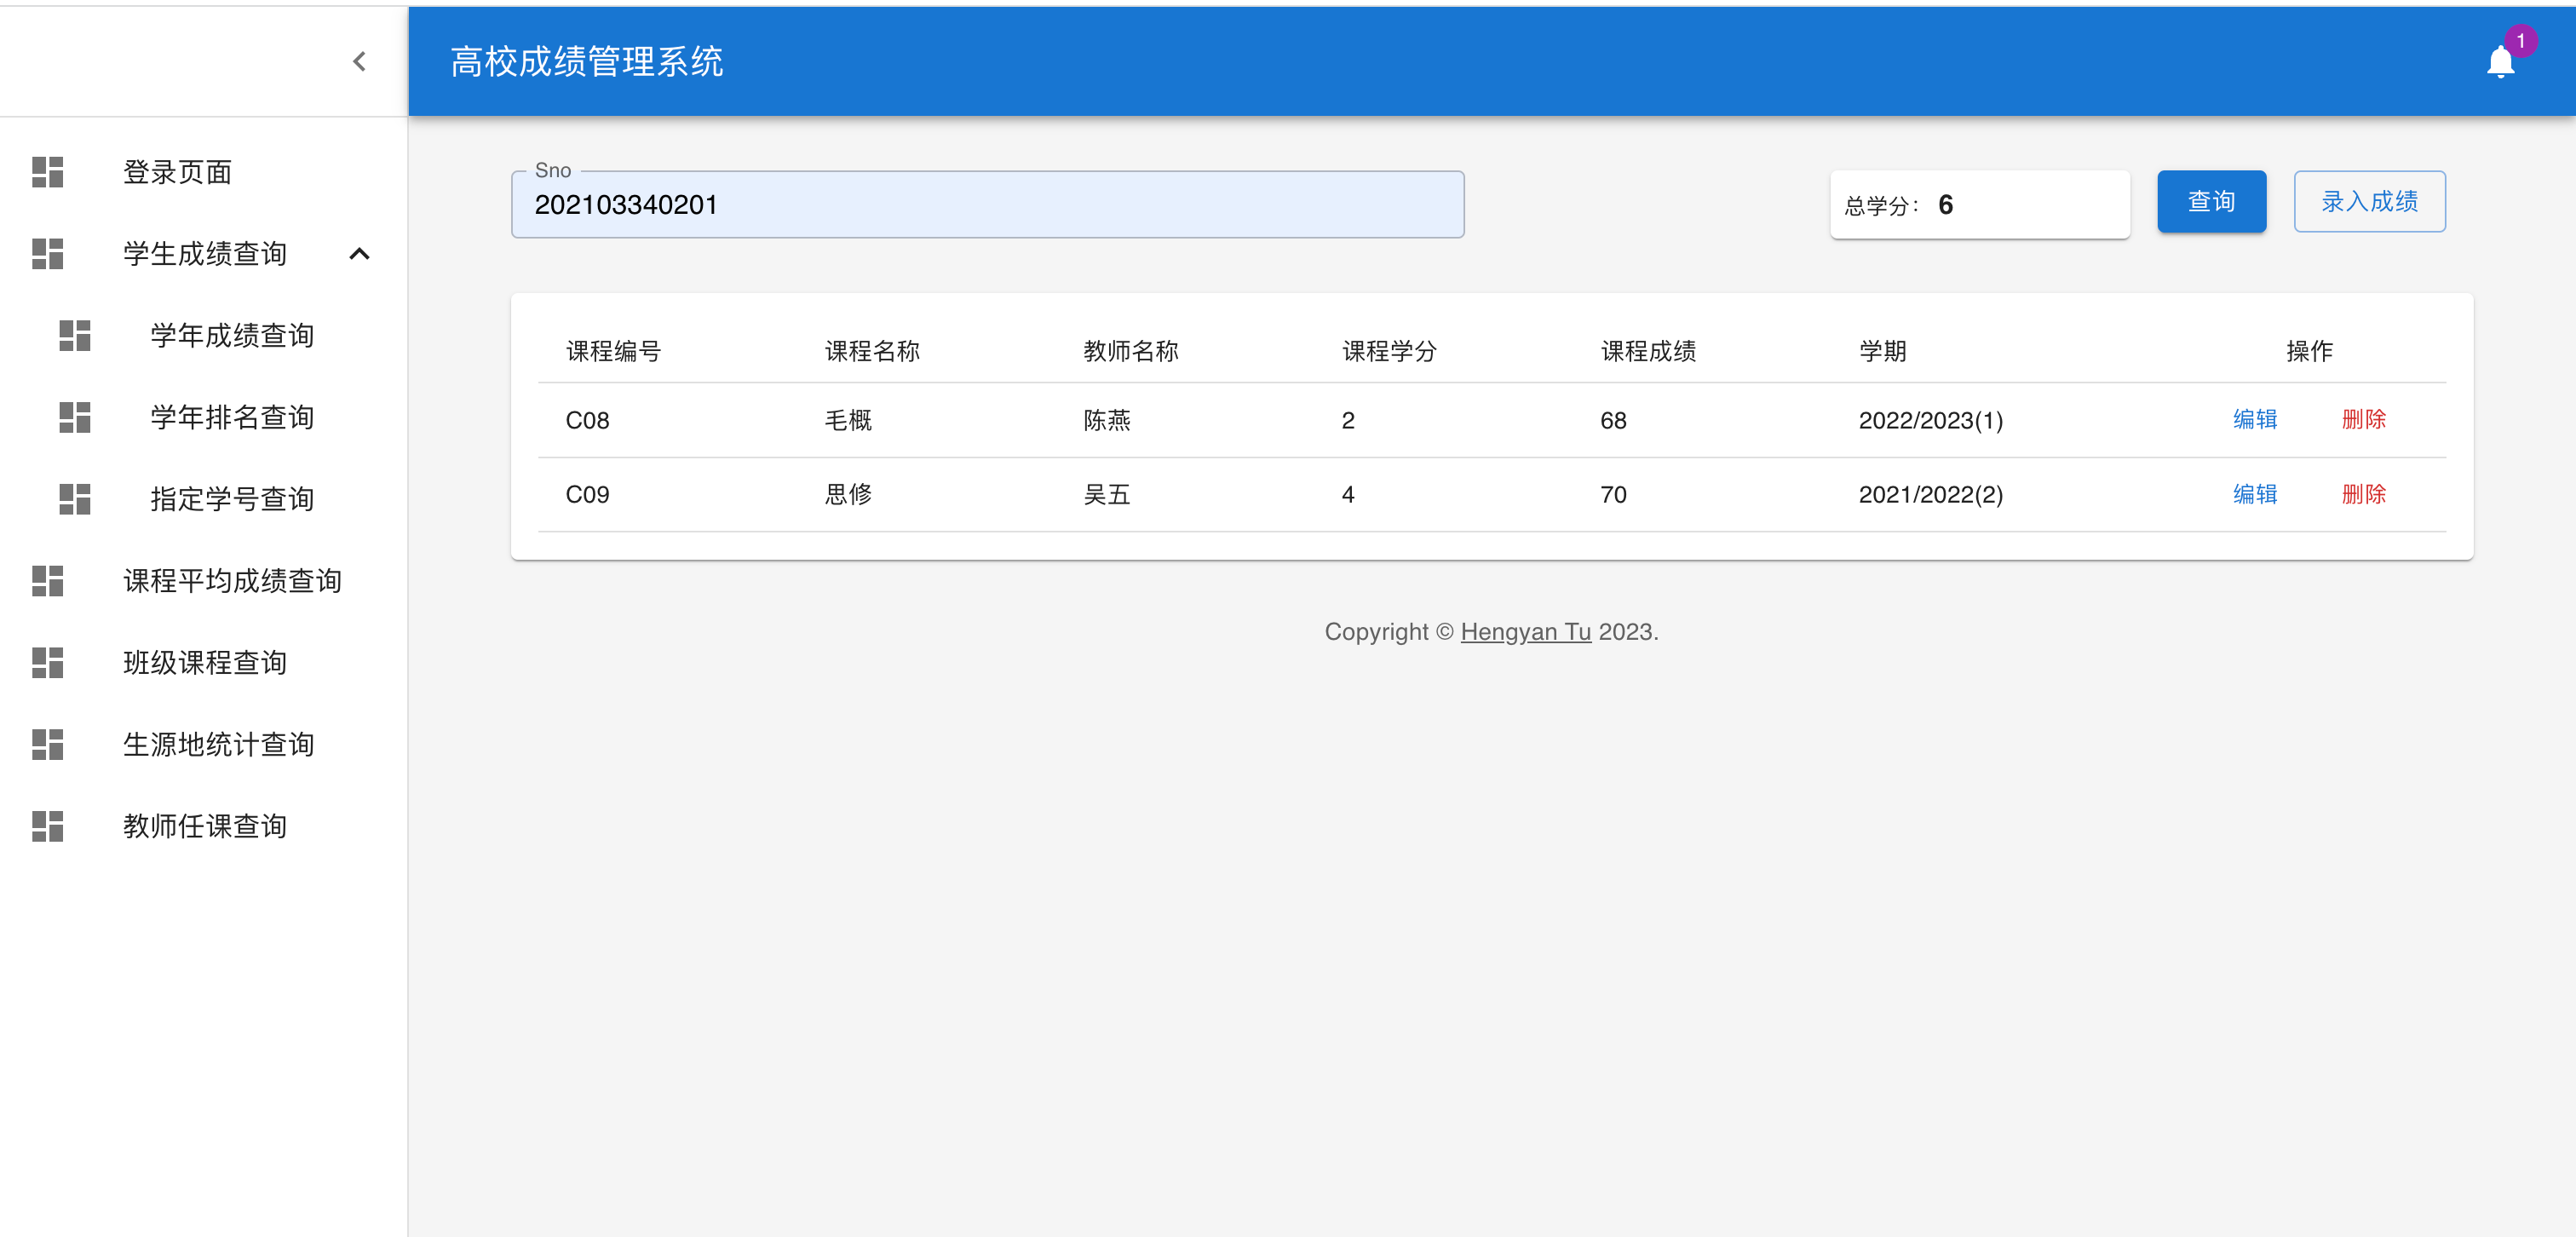The height and width of the screenshot is (1237, 2576).
Task: Click the 录入成绩 button
Action: (2368, 202)
